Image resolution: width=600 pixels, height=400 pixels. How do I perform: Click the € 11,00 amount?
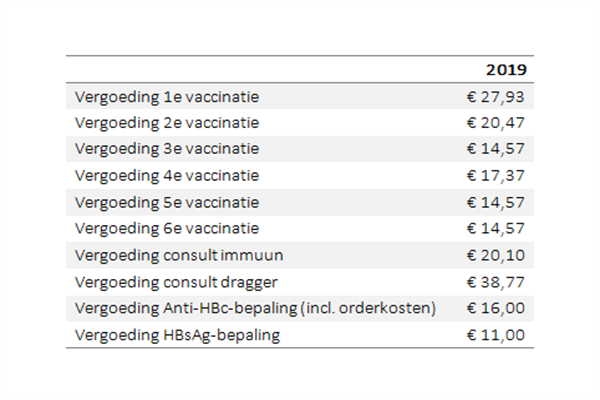[497, 335]
